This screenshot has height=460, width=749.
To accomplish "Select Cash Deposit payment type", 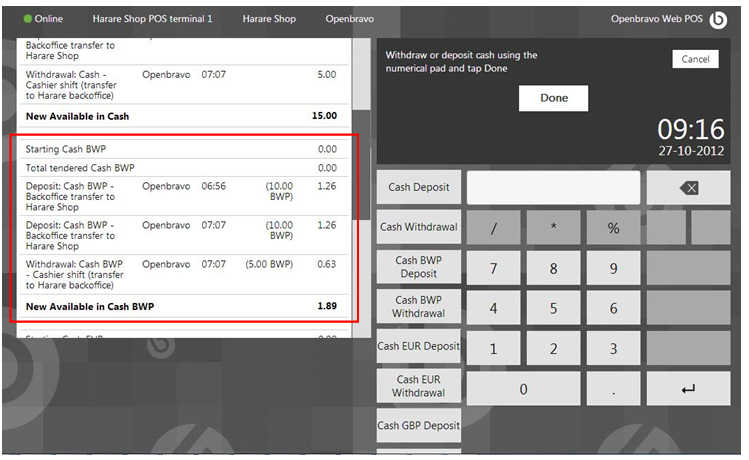I will (419, 187).
